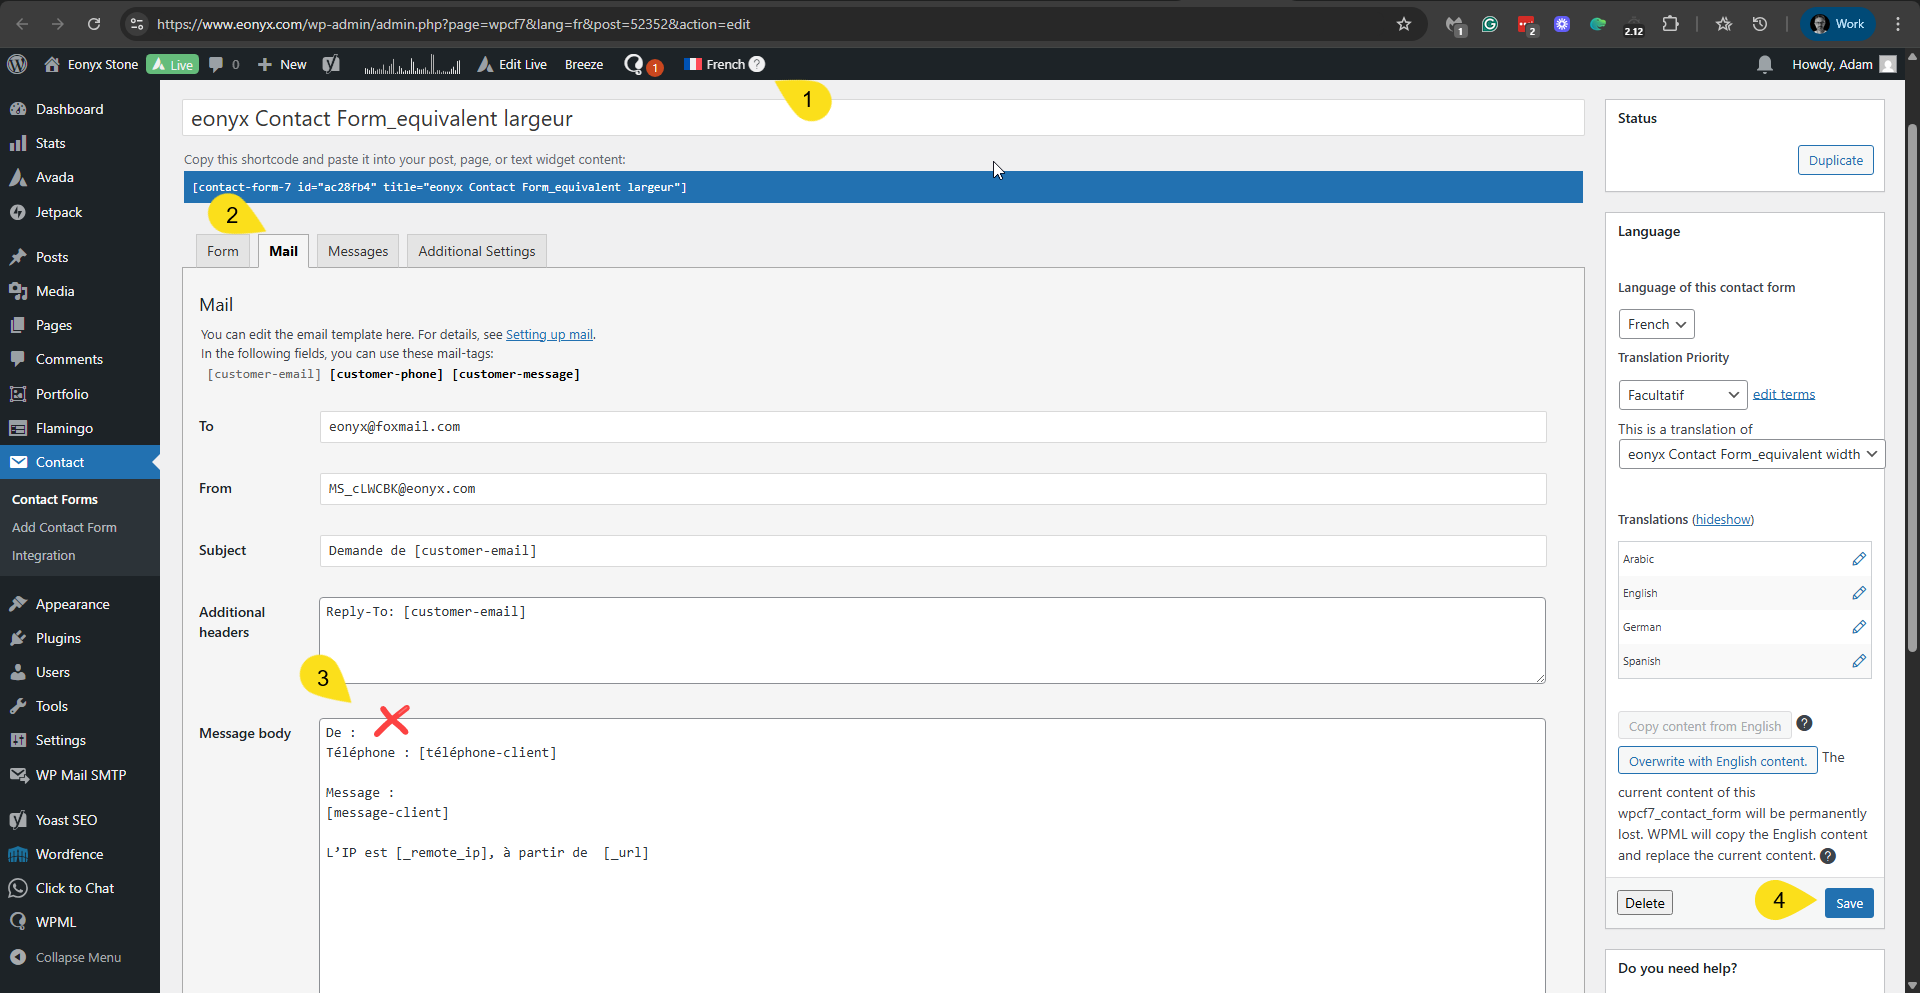The width and height of the screenshot is (1920, 993).
Task: Collapse the admin sidebar menu
Action: click(x=80, y=957)
